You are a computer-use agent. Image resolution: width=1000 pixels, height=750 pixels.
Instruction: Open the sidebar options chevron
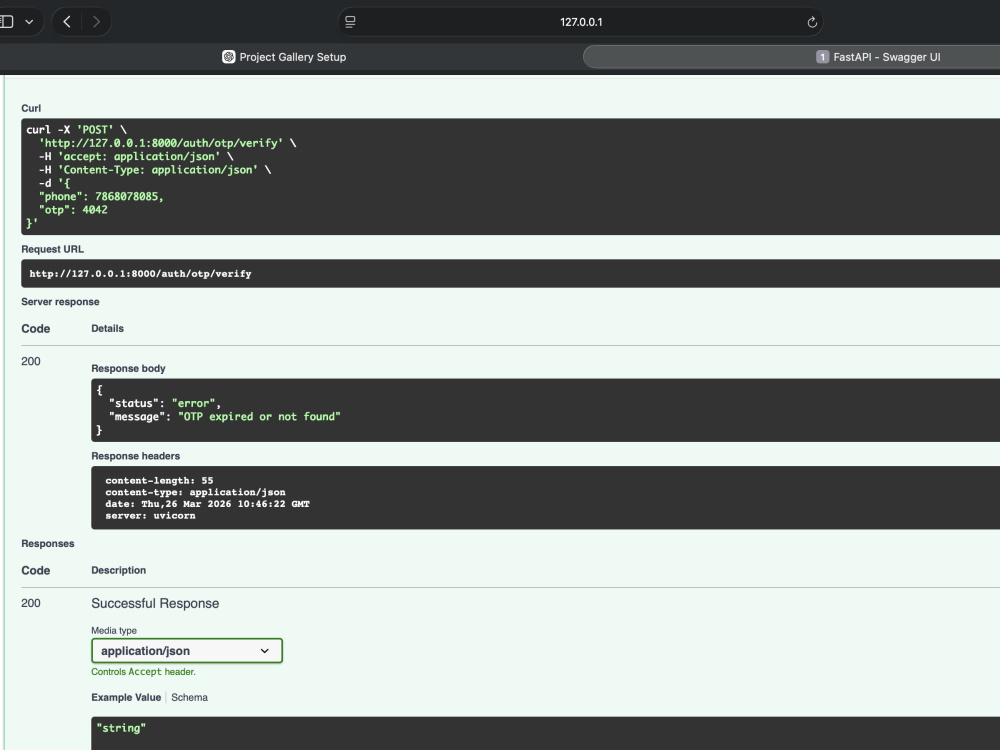click(x=29, y=22)
